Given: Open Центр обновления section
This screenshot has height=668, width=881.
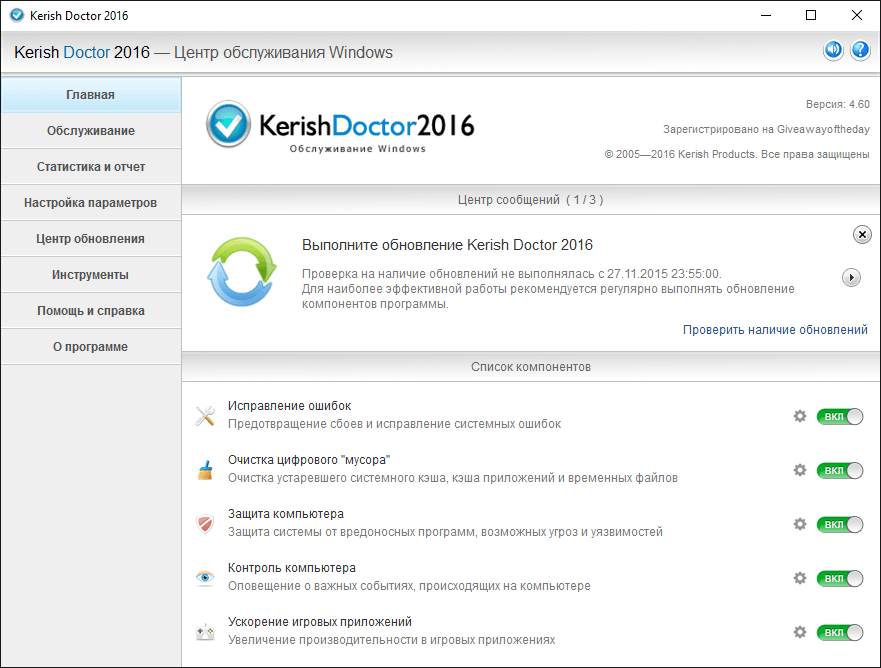Looking at the screenshot, I should (90, 238).
